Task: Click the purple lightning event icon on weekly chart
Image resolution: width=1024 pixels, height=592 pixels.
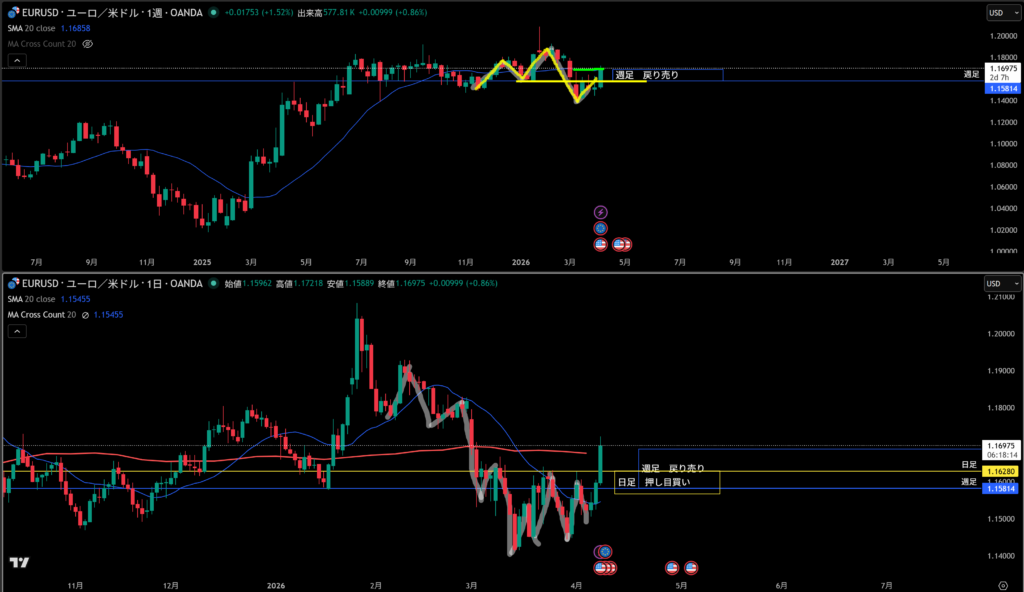Action: [x=600, y=212]
